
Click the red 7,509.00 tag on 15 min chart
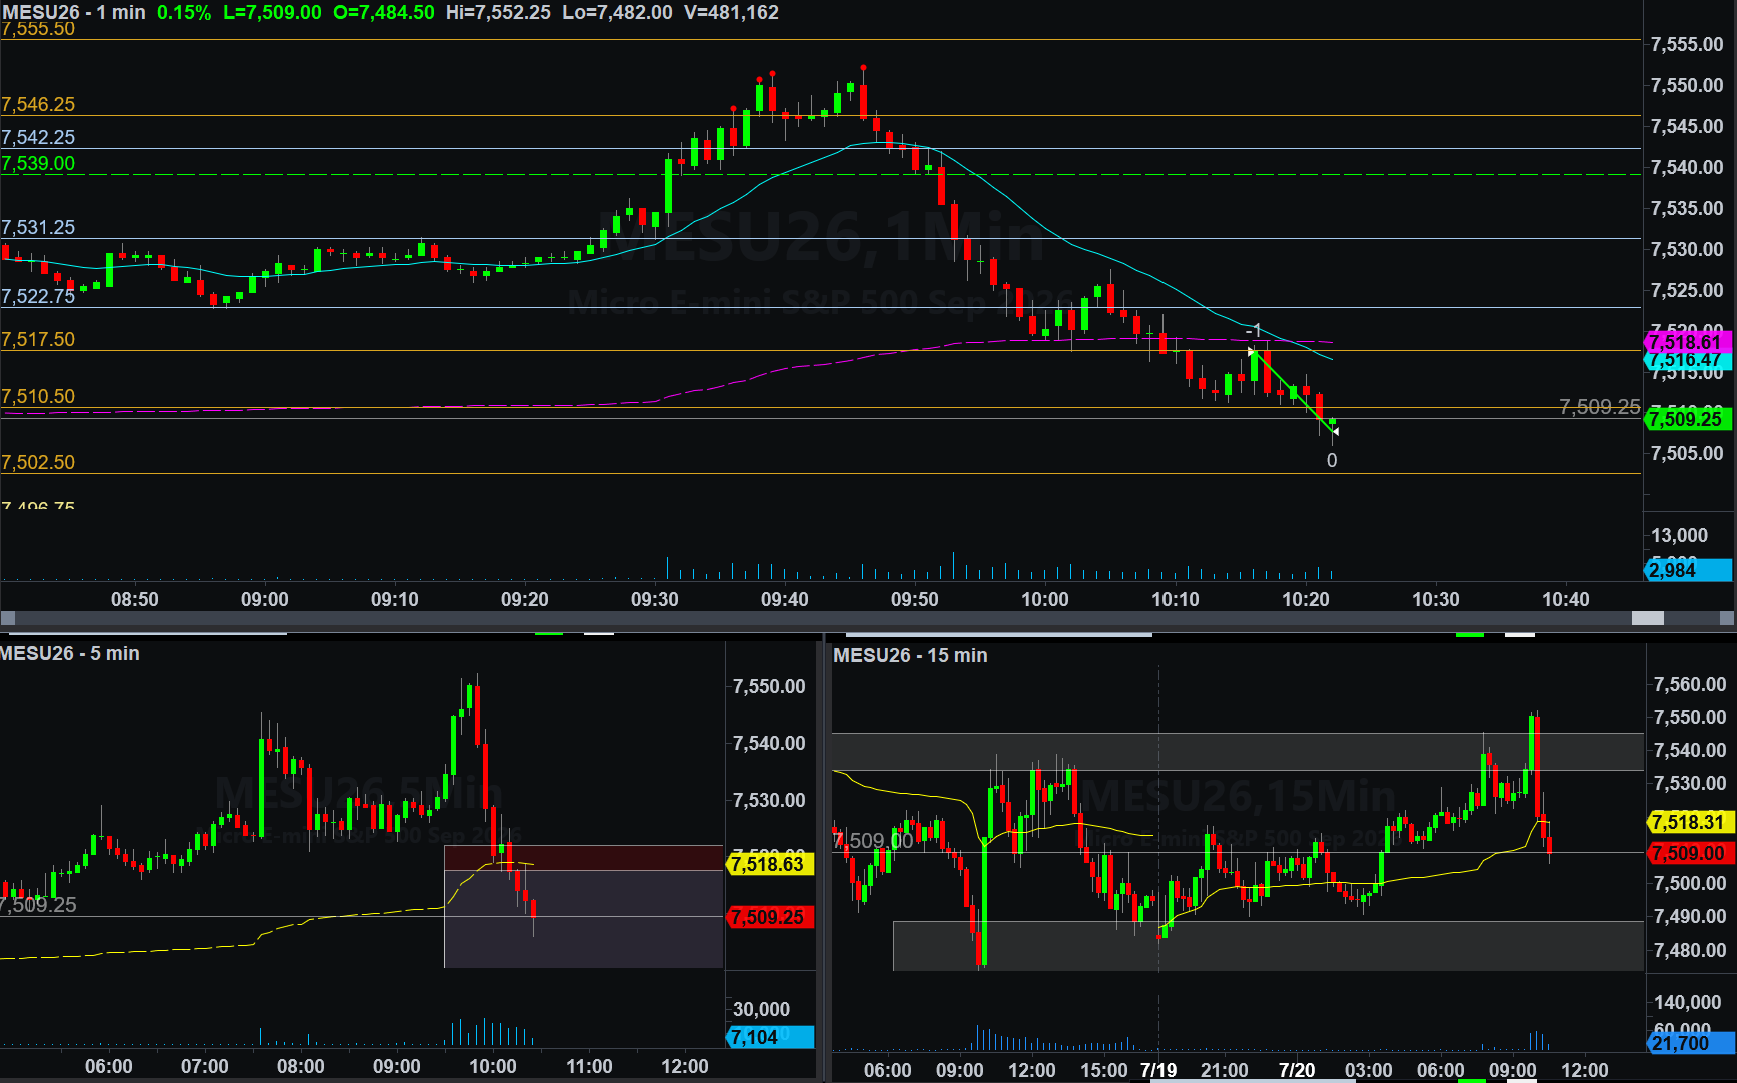(1690, 853)
